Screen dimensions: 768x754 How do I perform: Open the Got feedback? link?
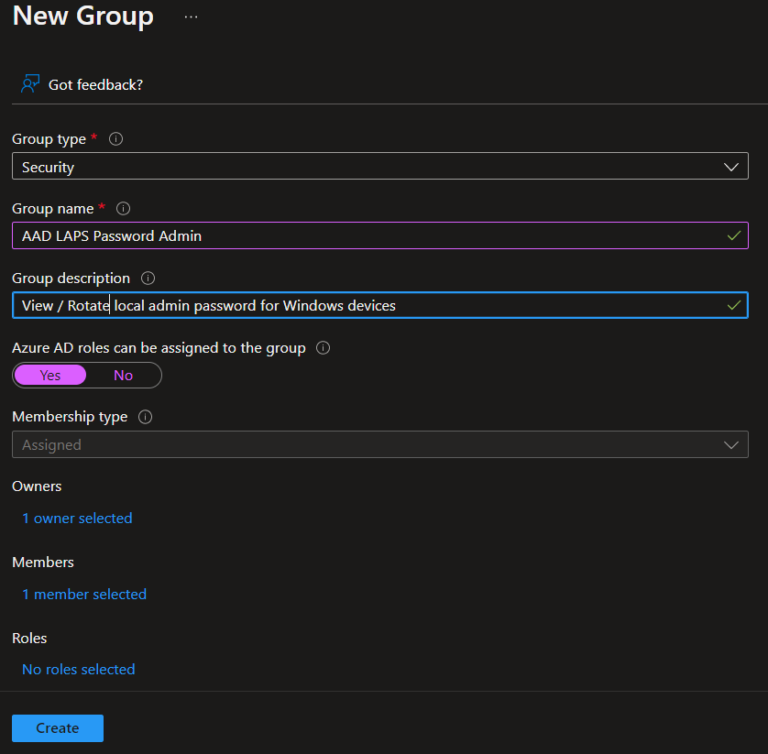tap(96, 85)
